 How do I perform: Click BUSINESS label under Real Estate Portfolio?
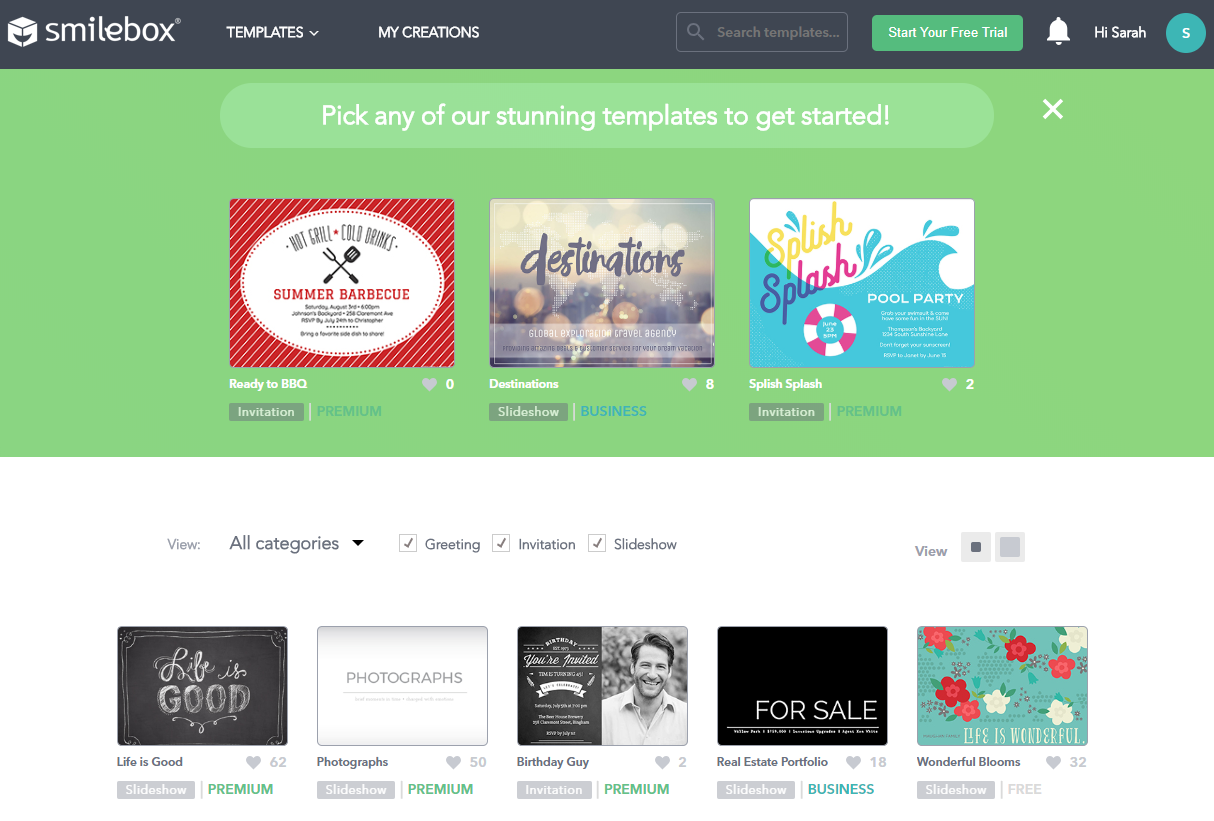pyautogui.click(x=841, y=789)
